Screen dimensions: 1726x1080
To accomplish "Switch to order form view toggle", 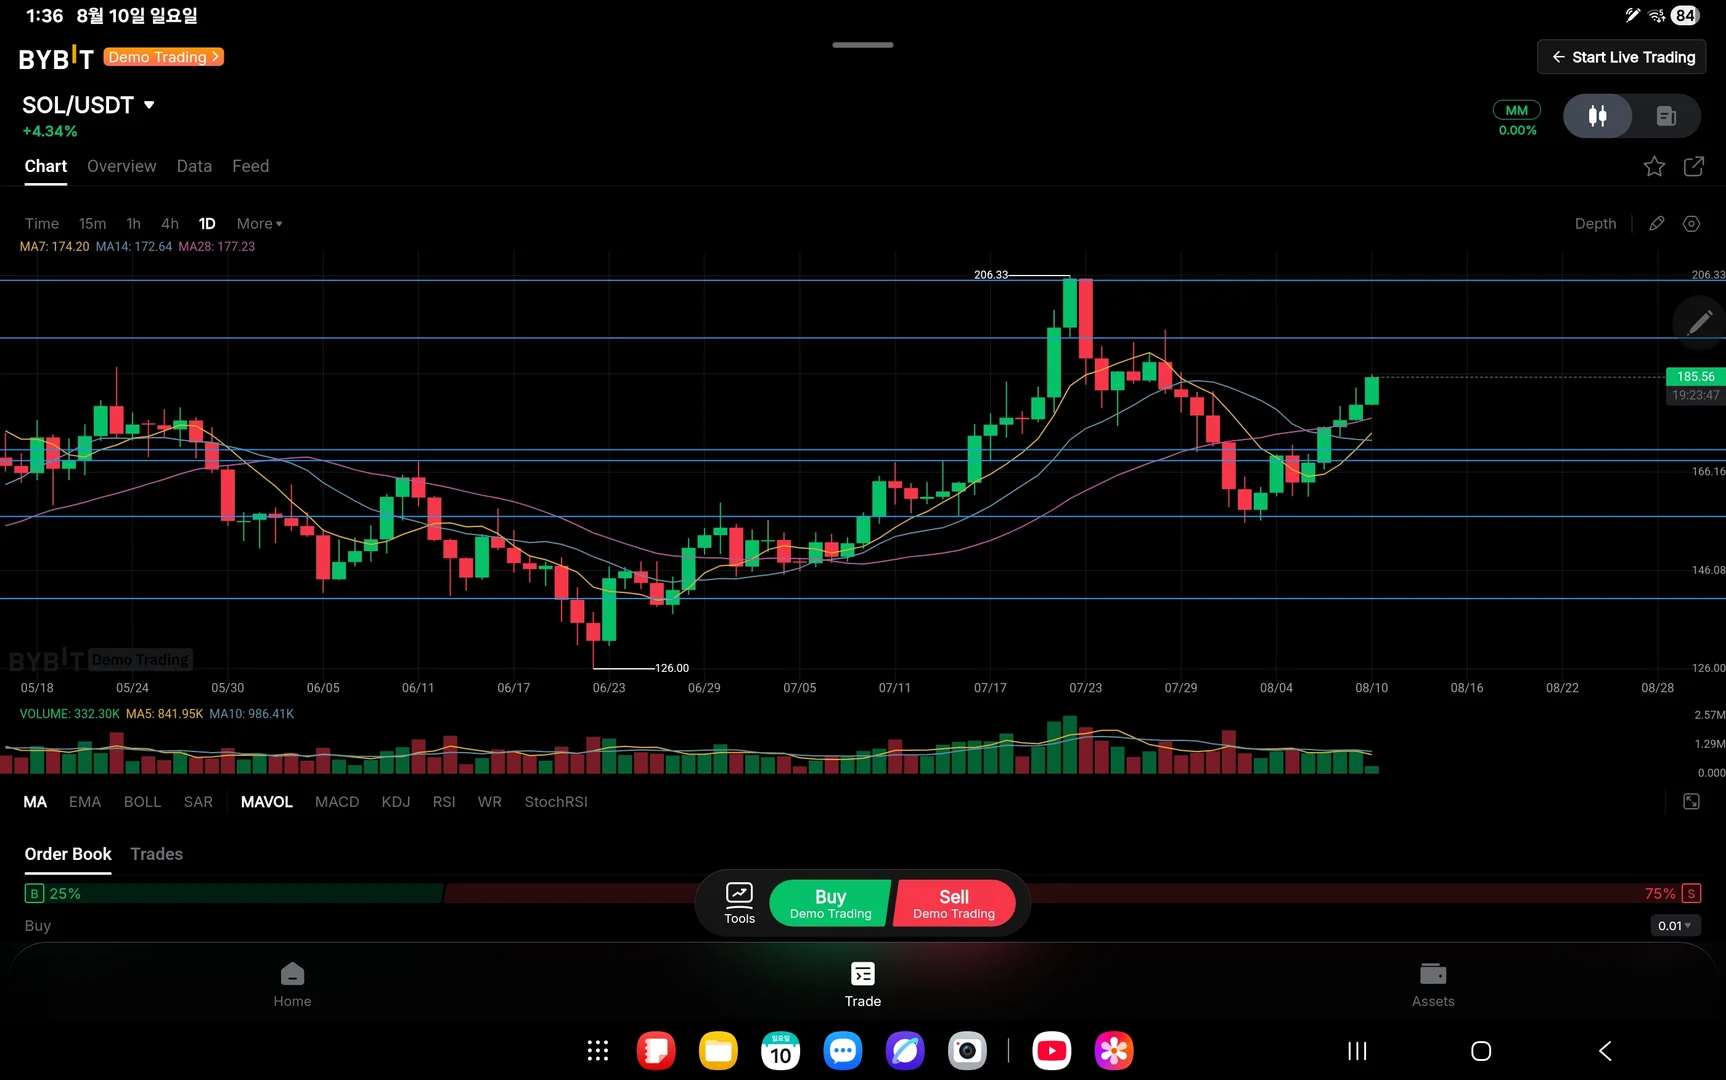I will [1666, 116].
